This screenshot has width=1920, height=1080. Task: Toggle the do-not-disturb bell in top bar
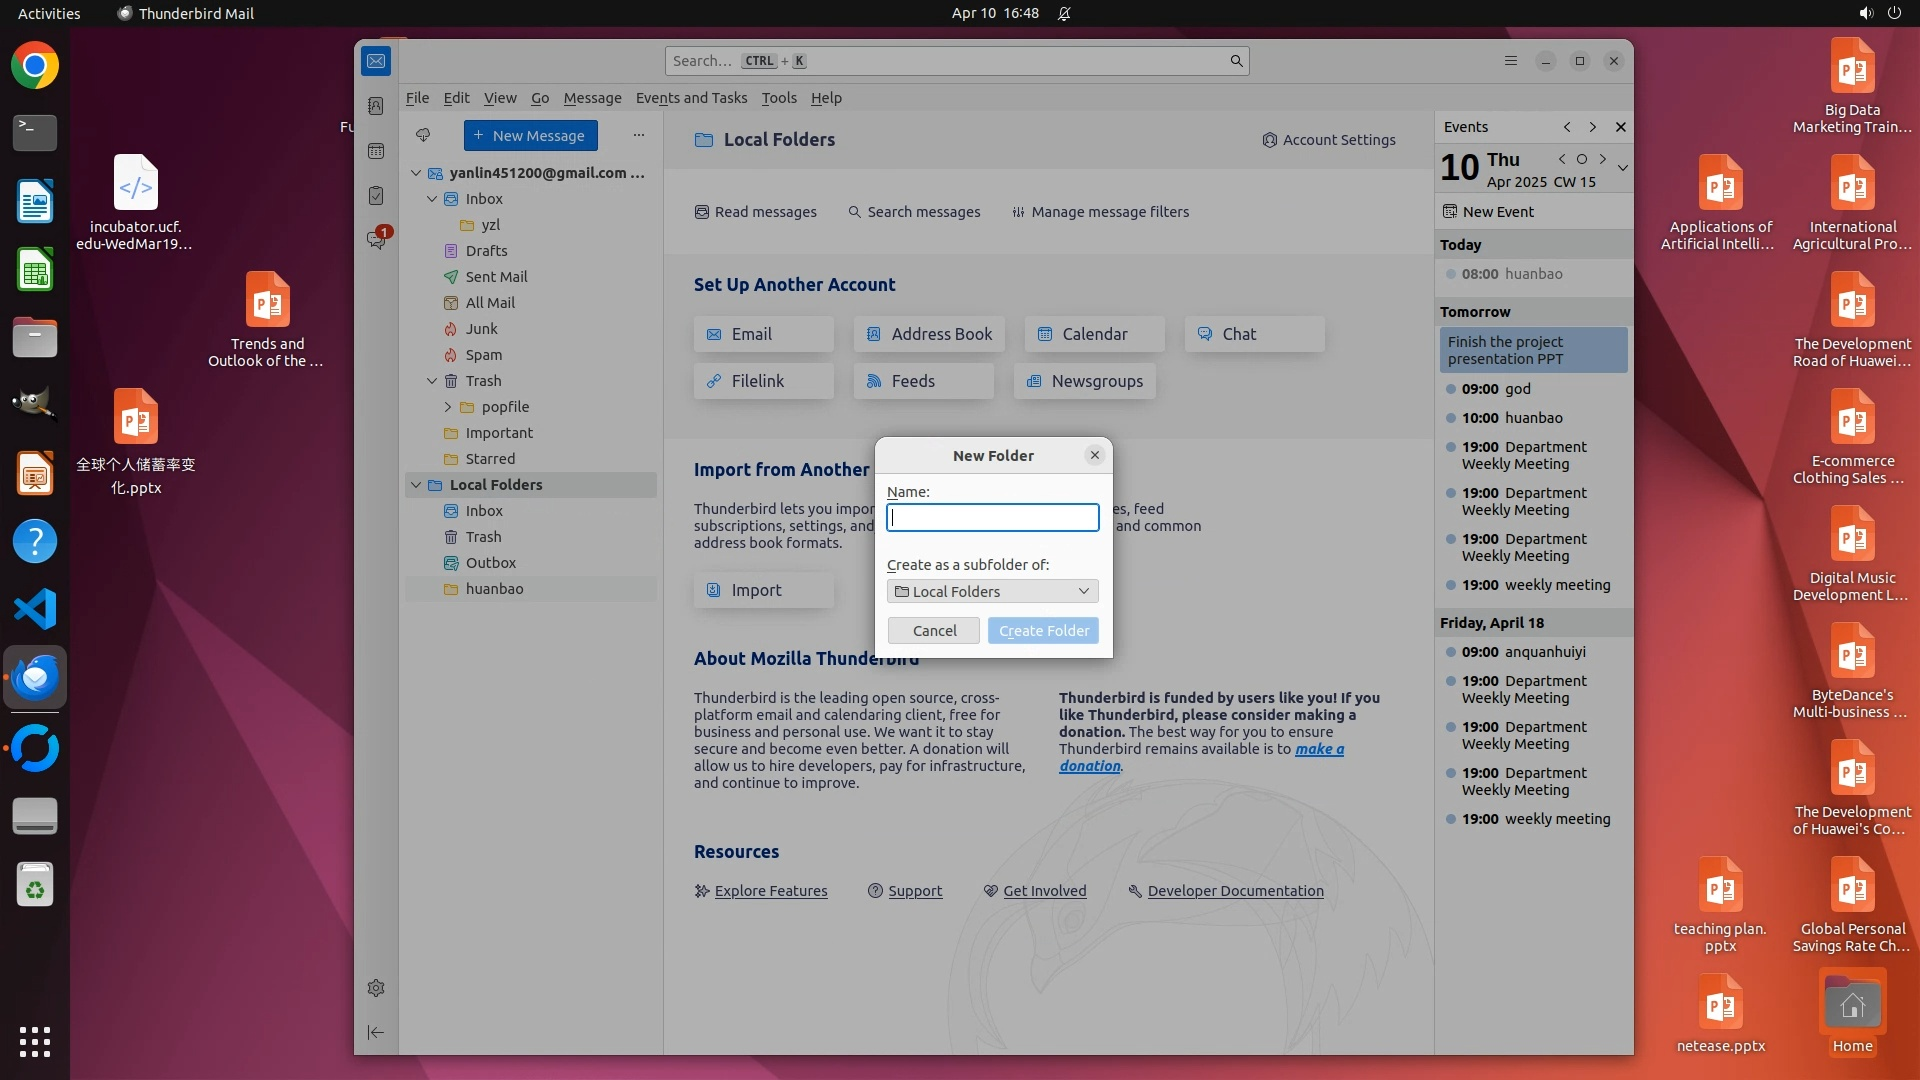(1064, 13)
